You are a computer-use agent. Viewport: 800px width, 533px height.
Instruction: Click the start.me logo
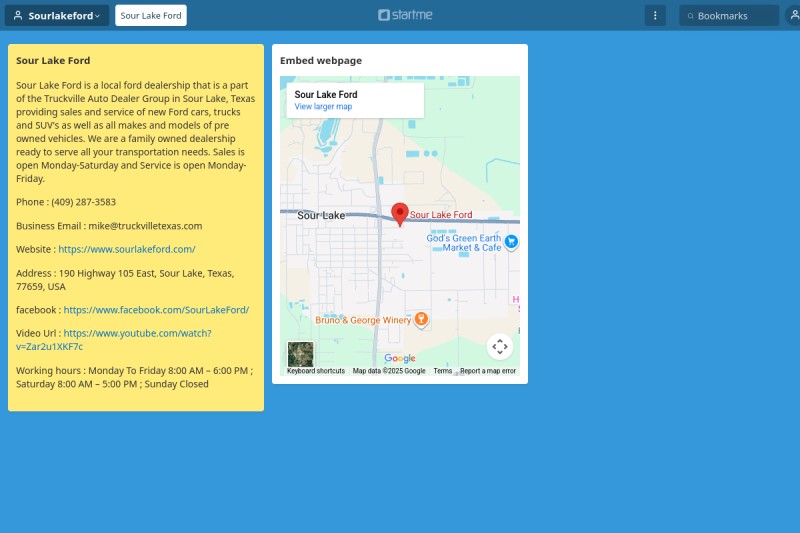(x=405, y=15)
